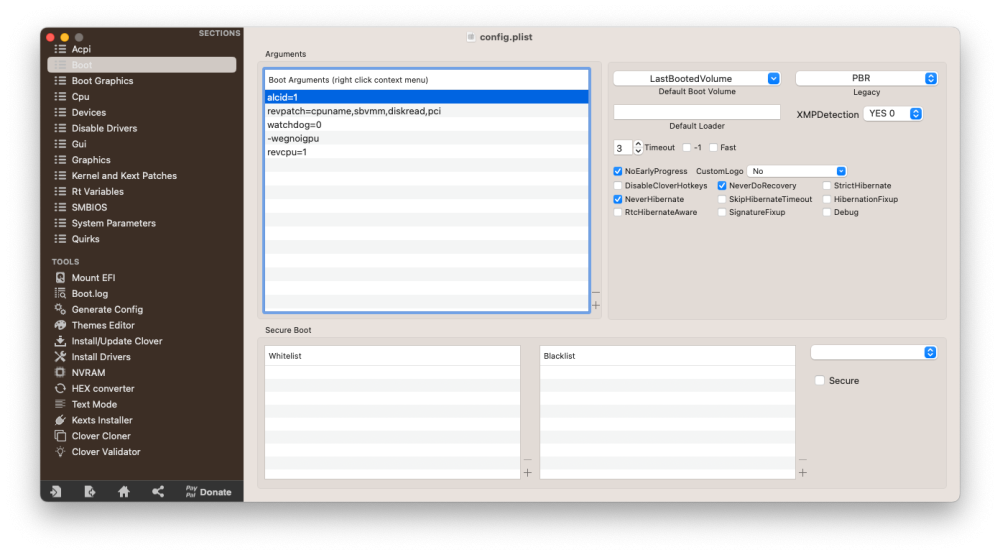Toggle the Fast timeout checkbox
Image resolution: width=1000 pixels, height=555 pixels.
(714, 147)
